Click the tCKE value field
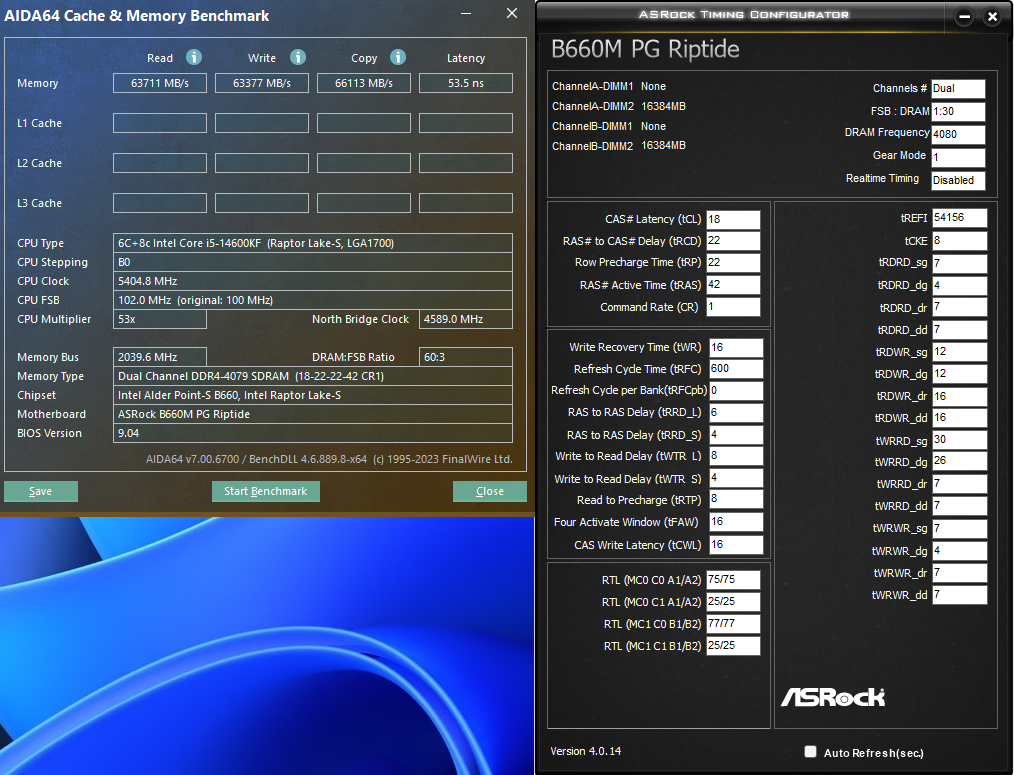Image resolution: width=1014 pixels, height=775 pixels. click(x=959, y=241)
